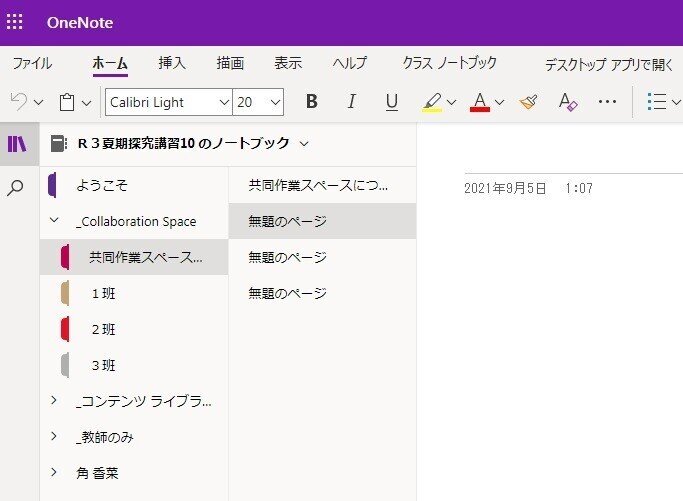Click the red 2 班 section color tab
683x501 pixels.
point(65,329)
